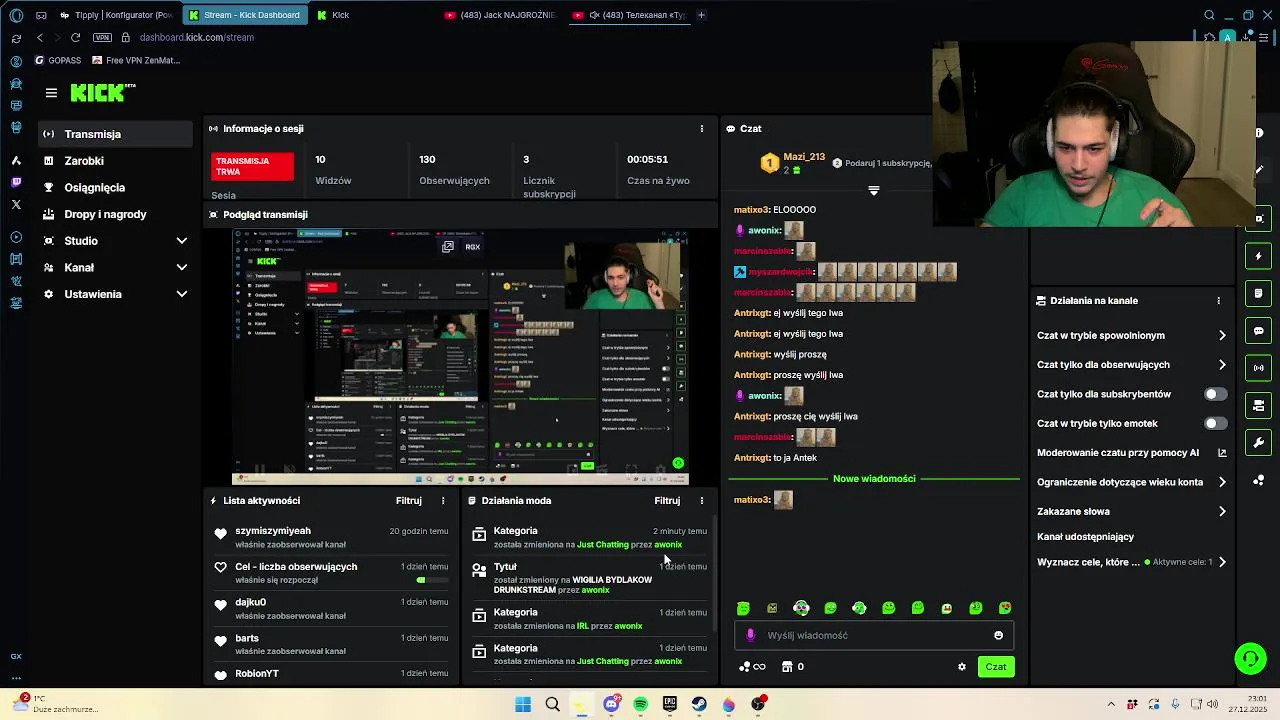Open GOPASS bookmark
This screenshot has width=1280, height=720.
(58, 61)
